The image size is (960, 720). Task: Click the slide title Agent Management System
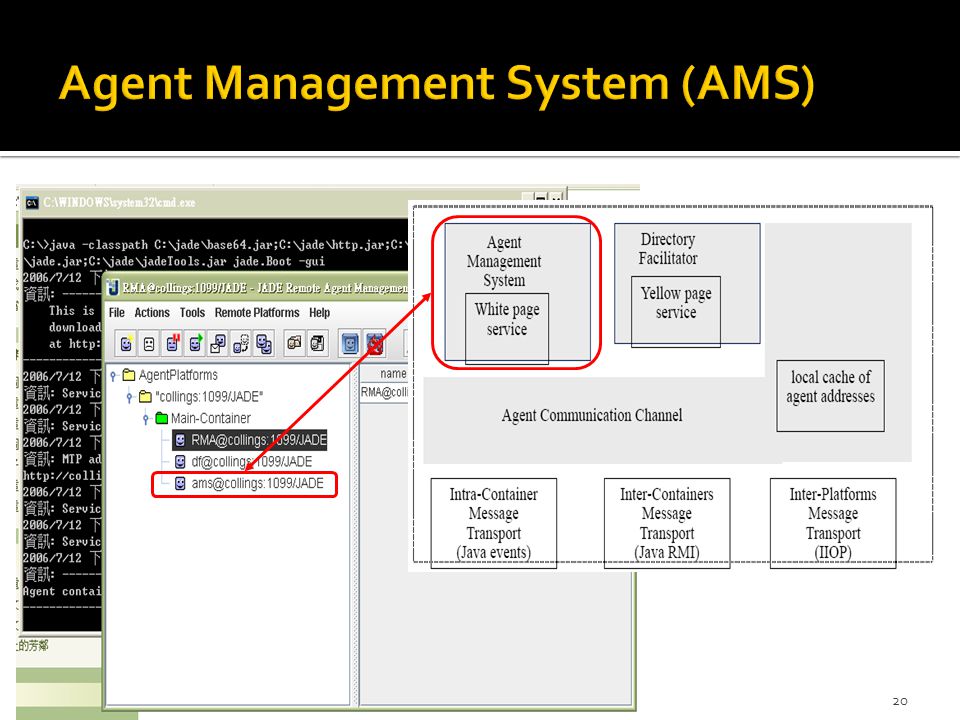tap(437, 84)
